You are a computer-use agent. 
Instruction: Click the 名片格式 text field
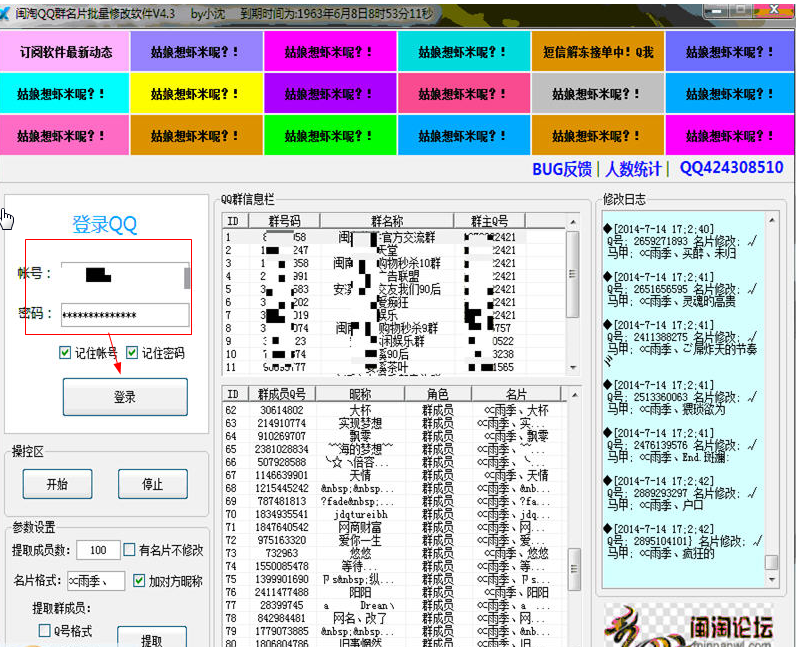tap(96, 581)
